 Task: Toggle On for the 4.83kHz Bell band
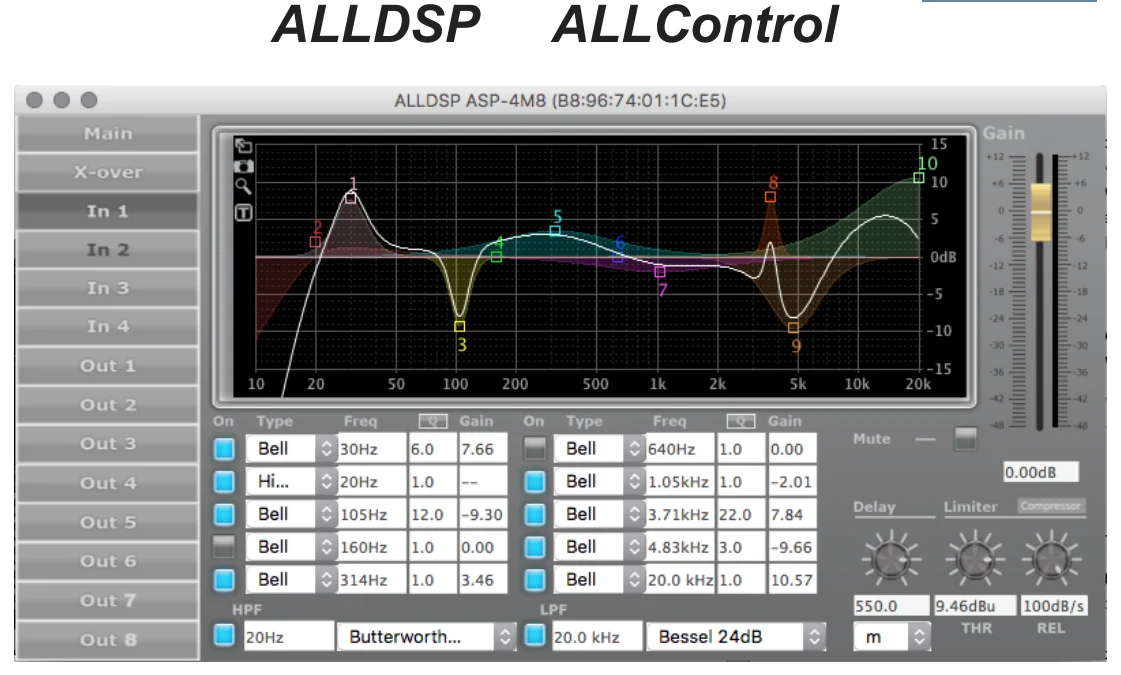pos(534,547)
